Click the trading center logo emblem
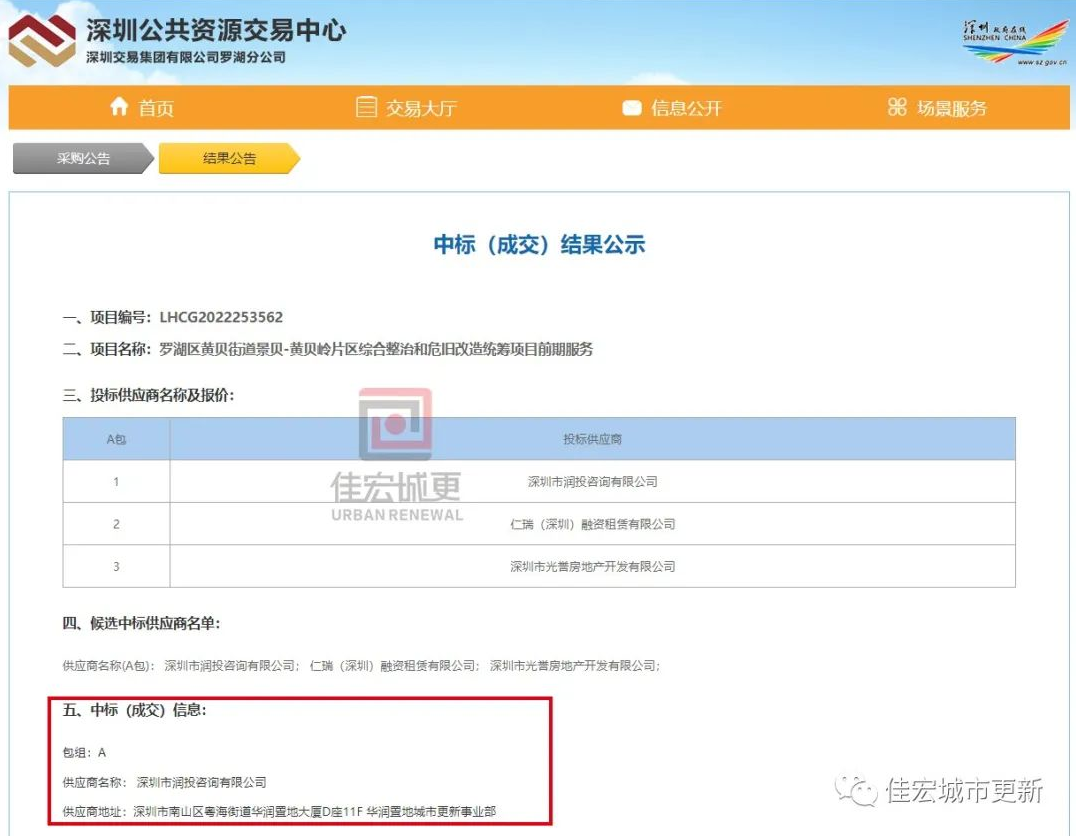Screen dimensions: 1076x836 tap(41, 43)
